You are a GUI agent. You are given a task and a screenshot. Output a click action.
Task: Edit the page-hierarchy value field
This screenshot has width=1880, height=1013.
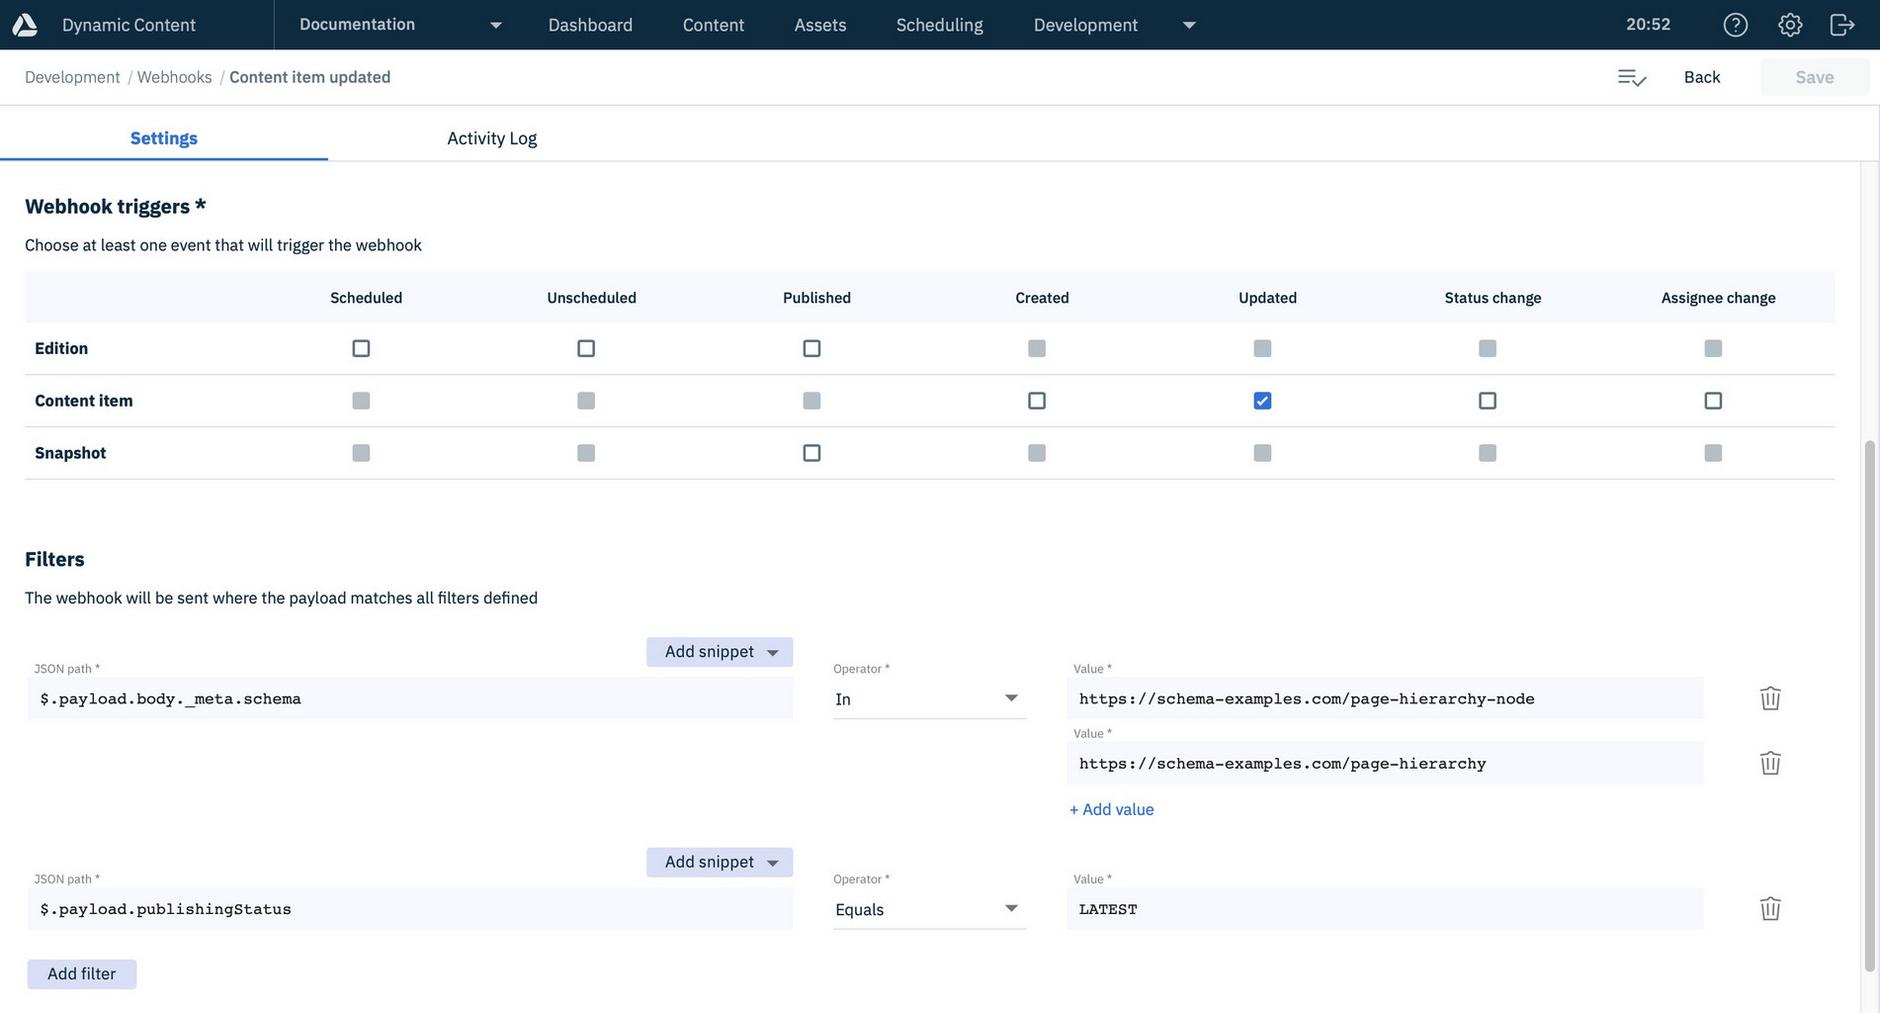click(x=1385, y=764)
